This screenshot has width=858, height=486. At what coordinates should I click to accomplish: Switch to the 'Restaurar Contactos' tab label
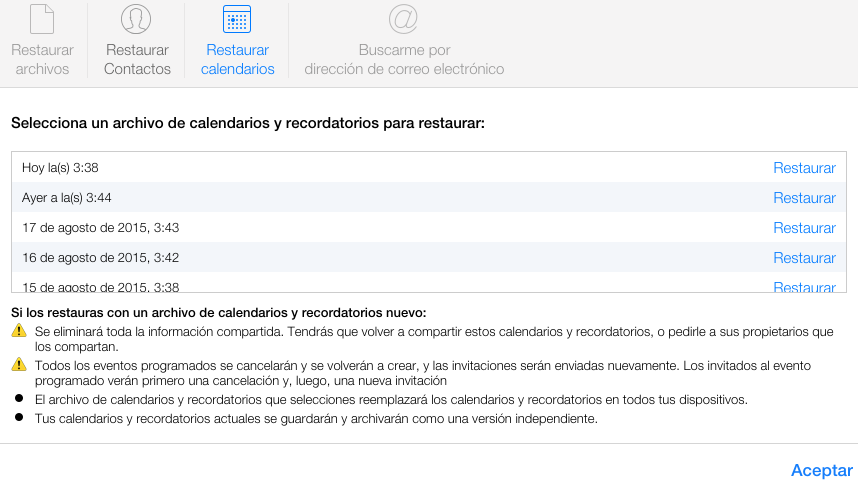pyautogui.click(x=137, y=60)
